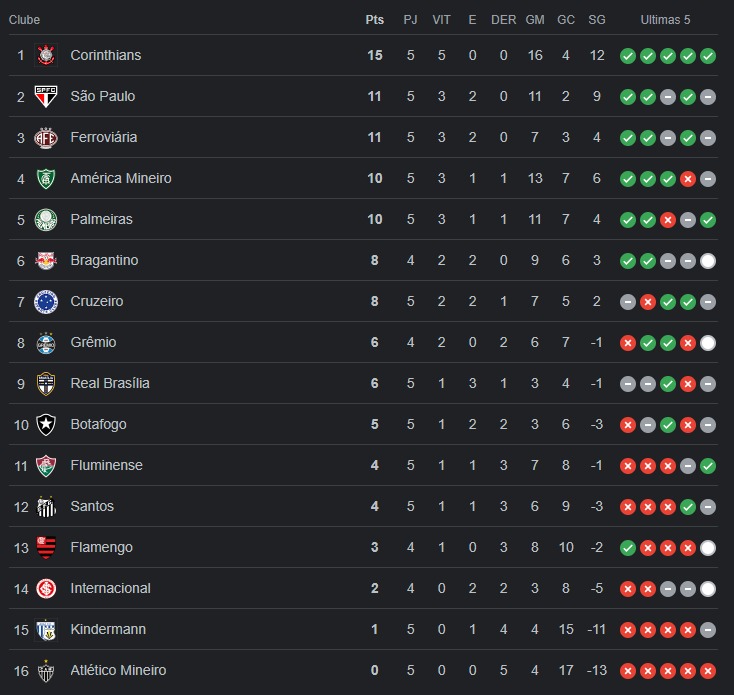Click the São Paulo shield logo
734x695 pixels.
(46, 96)
